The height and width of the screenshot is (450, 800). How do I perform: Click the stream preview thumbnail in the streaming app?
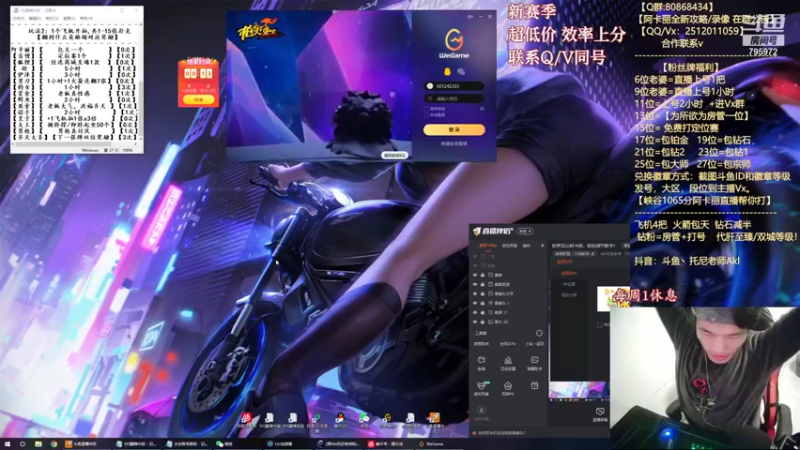coord(579,390)
